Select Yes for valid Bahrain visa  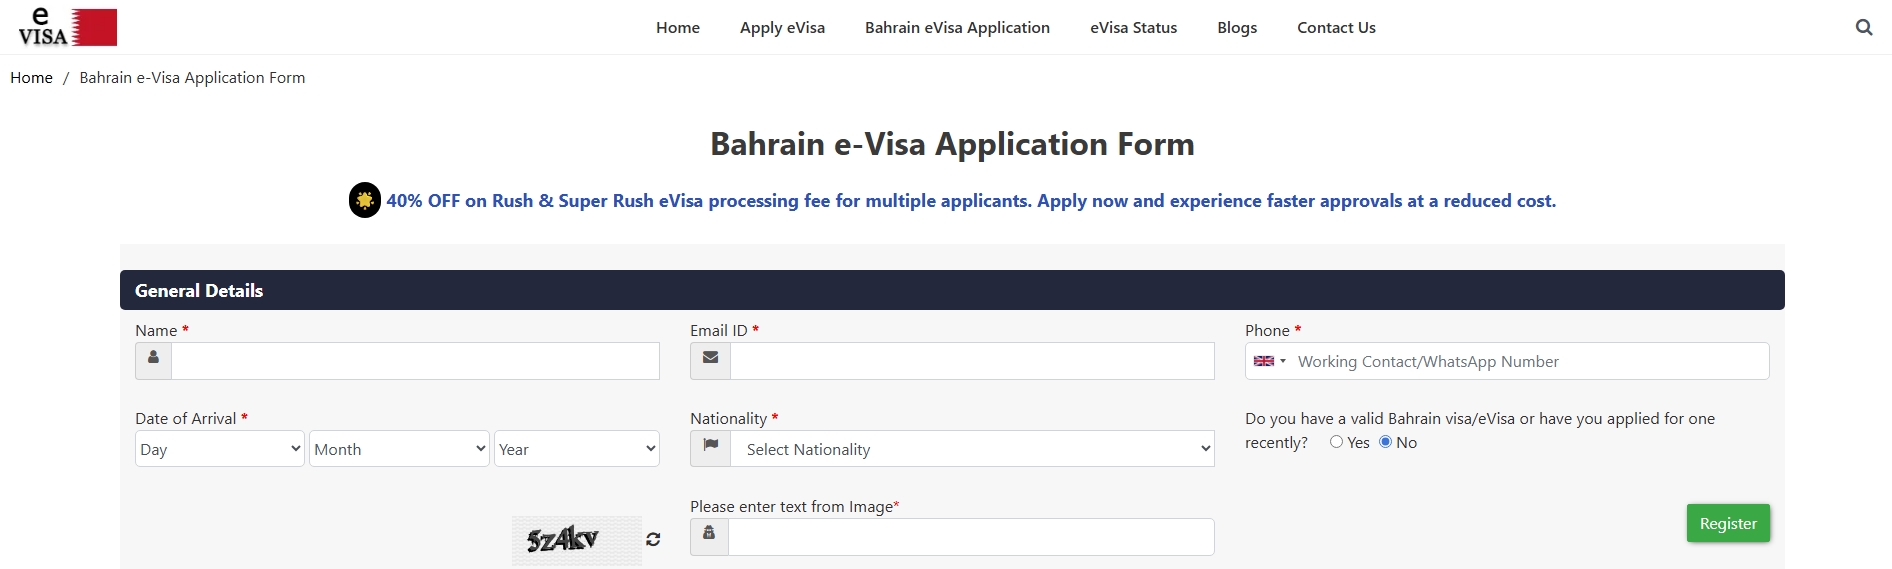[1336, 442]
